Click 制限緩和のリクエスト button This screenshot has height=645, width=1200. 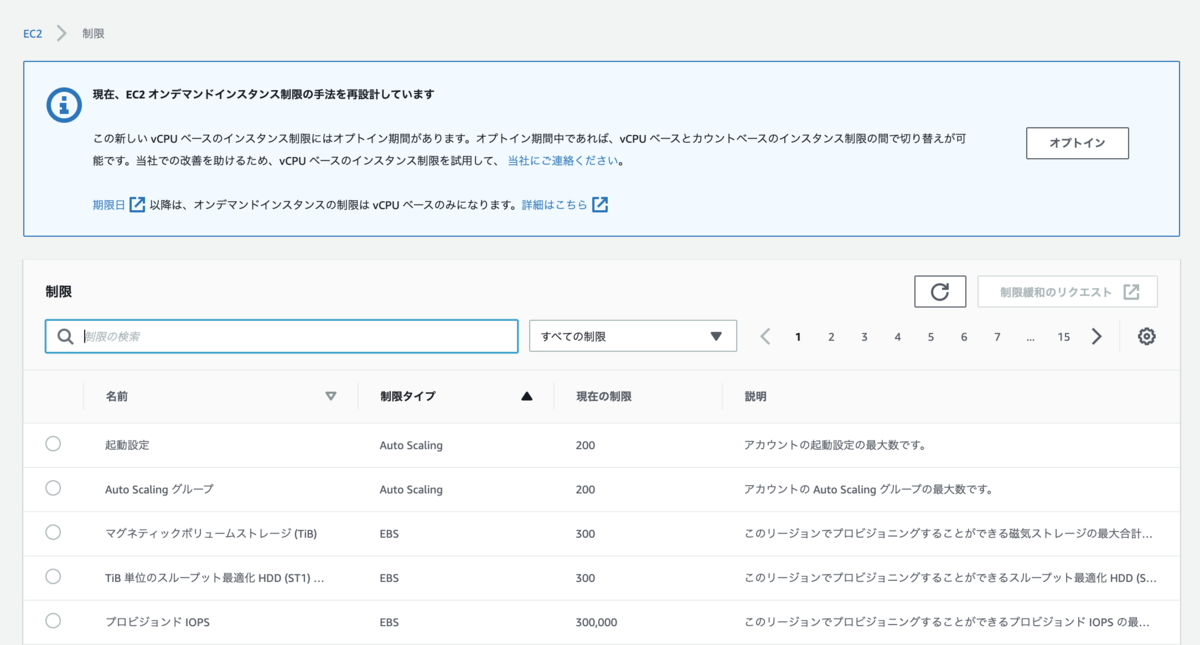click(x=1068, y=292)
